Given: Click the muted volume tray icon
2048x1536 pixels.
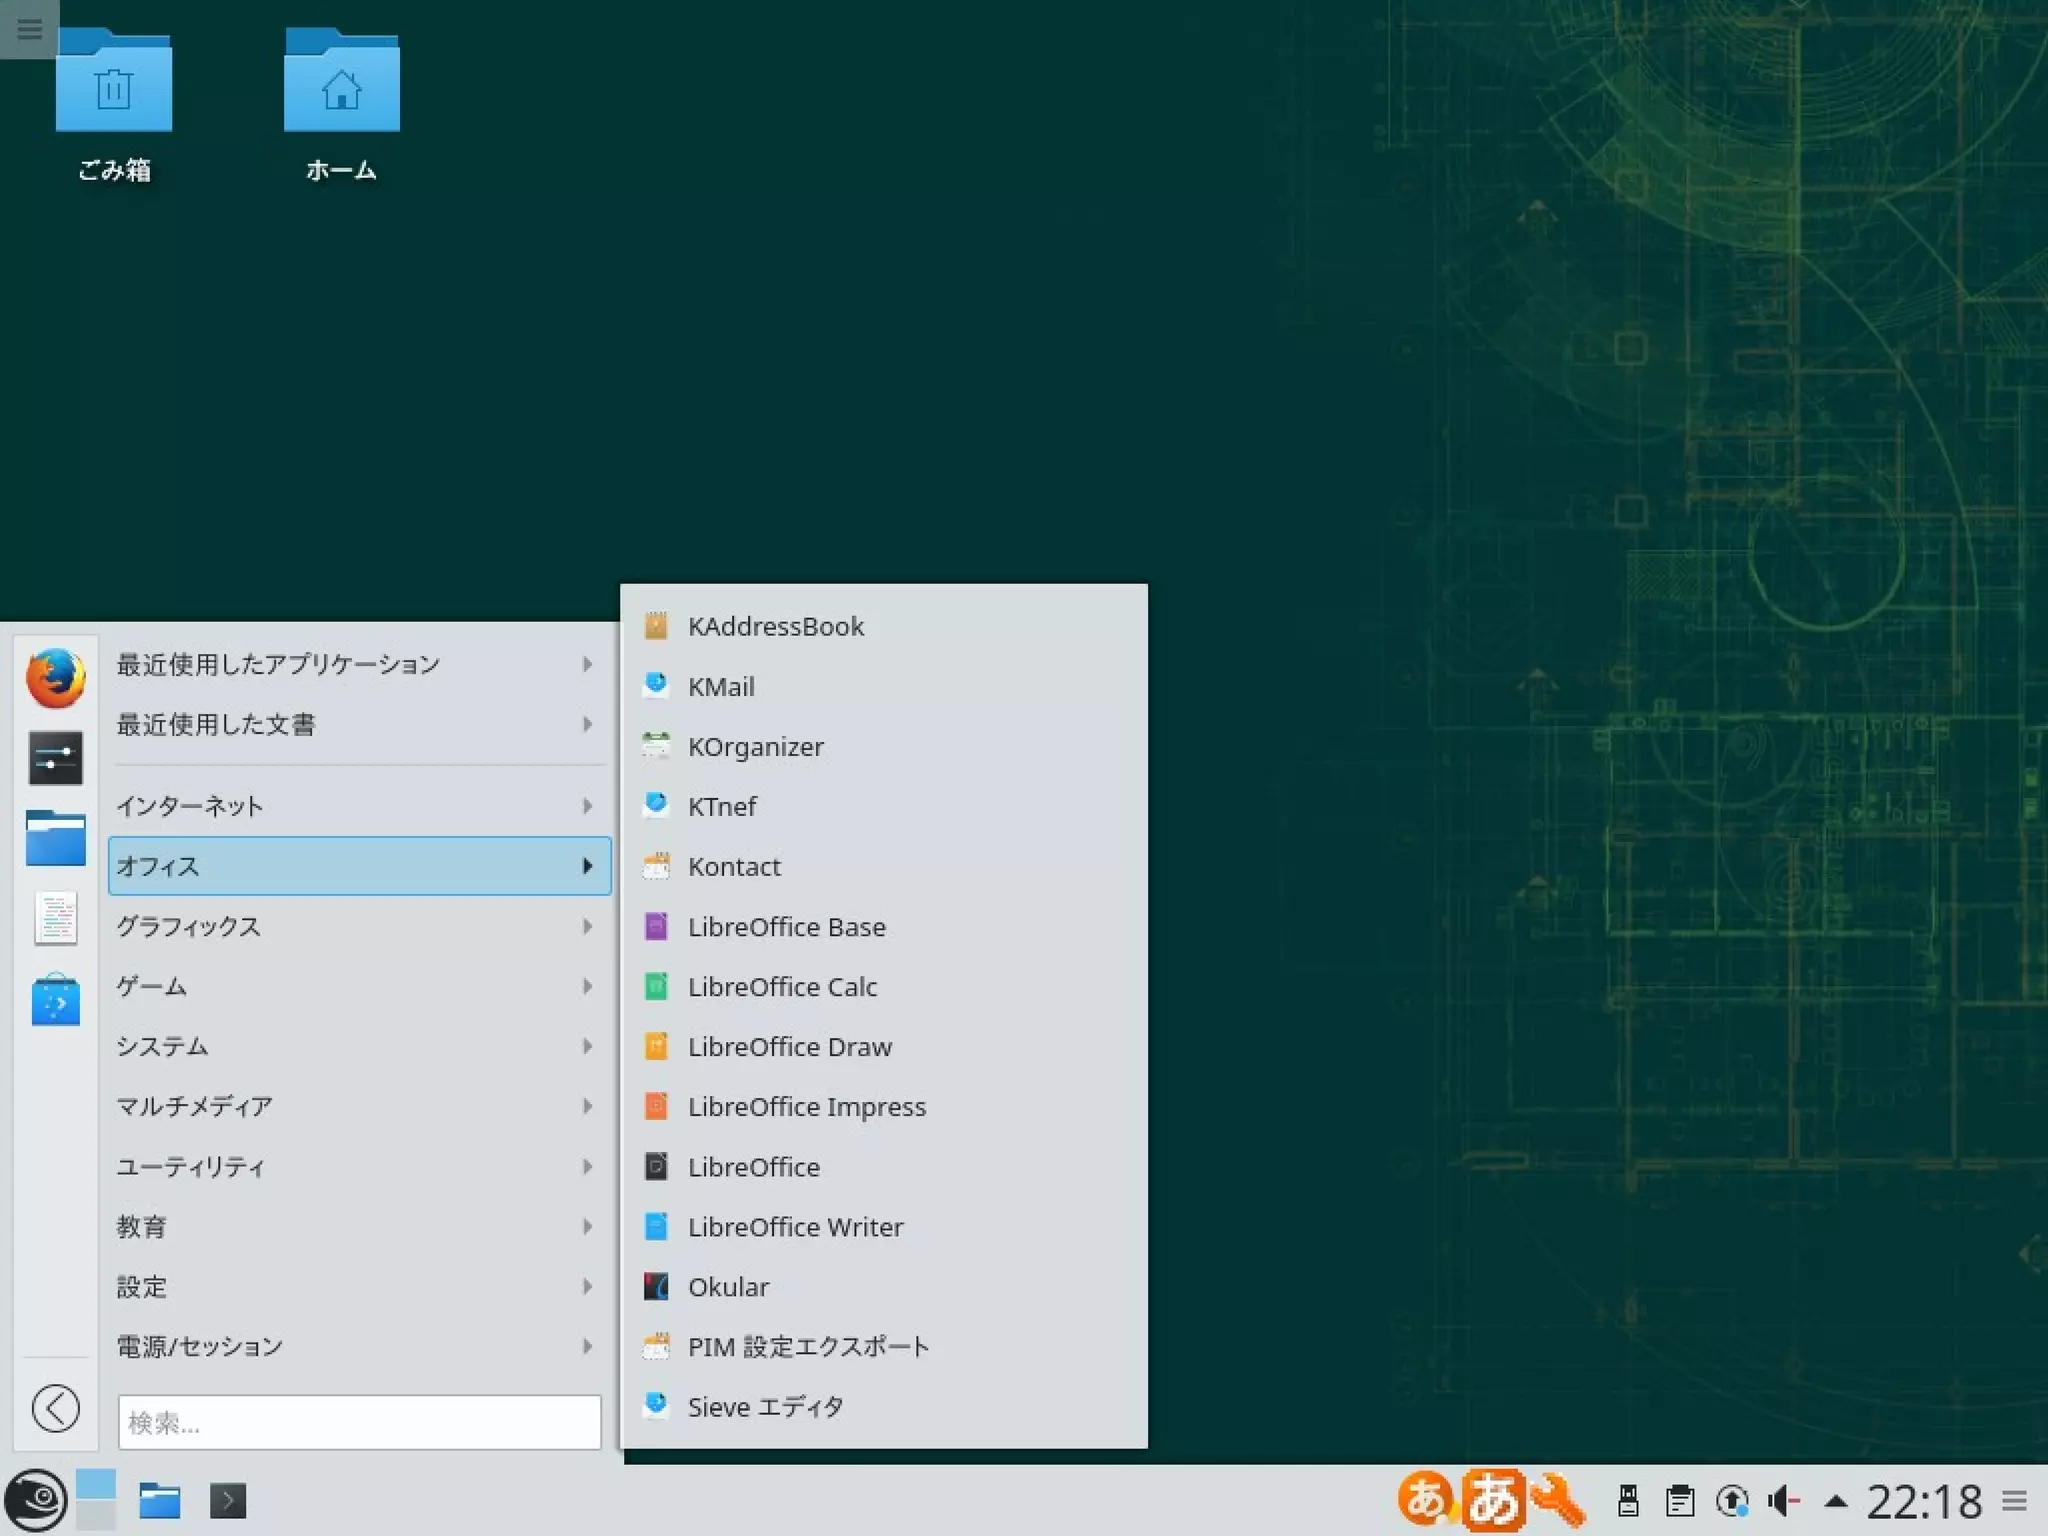Looking at the screenshot, I should 1784,1500.
